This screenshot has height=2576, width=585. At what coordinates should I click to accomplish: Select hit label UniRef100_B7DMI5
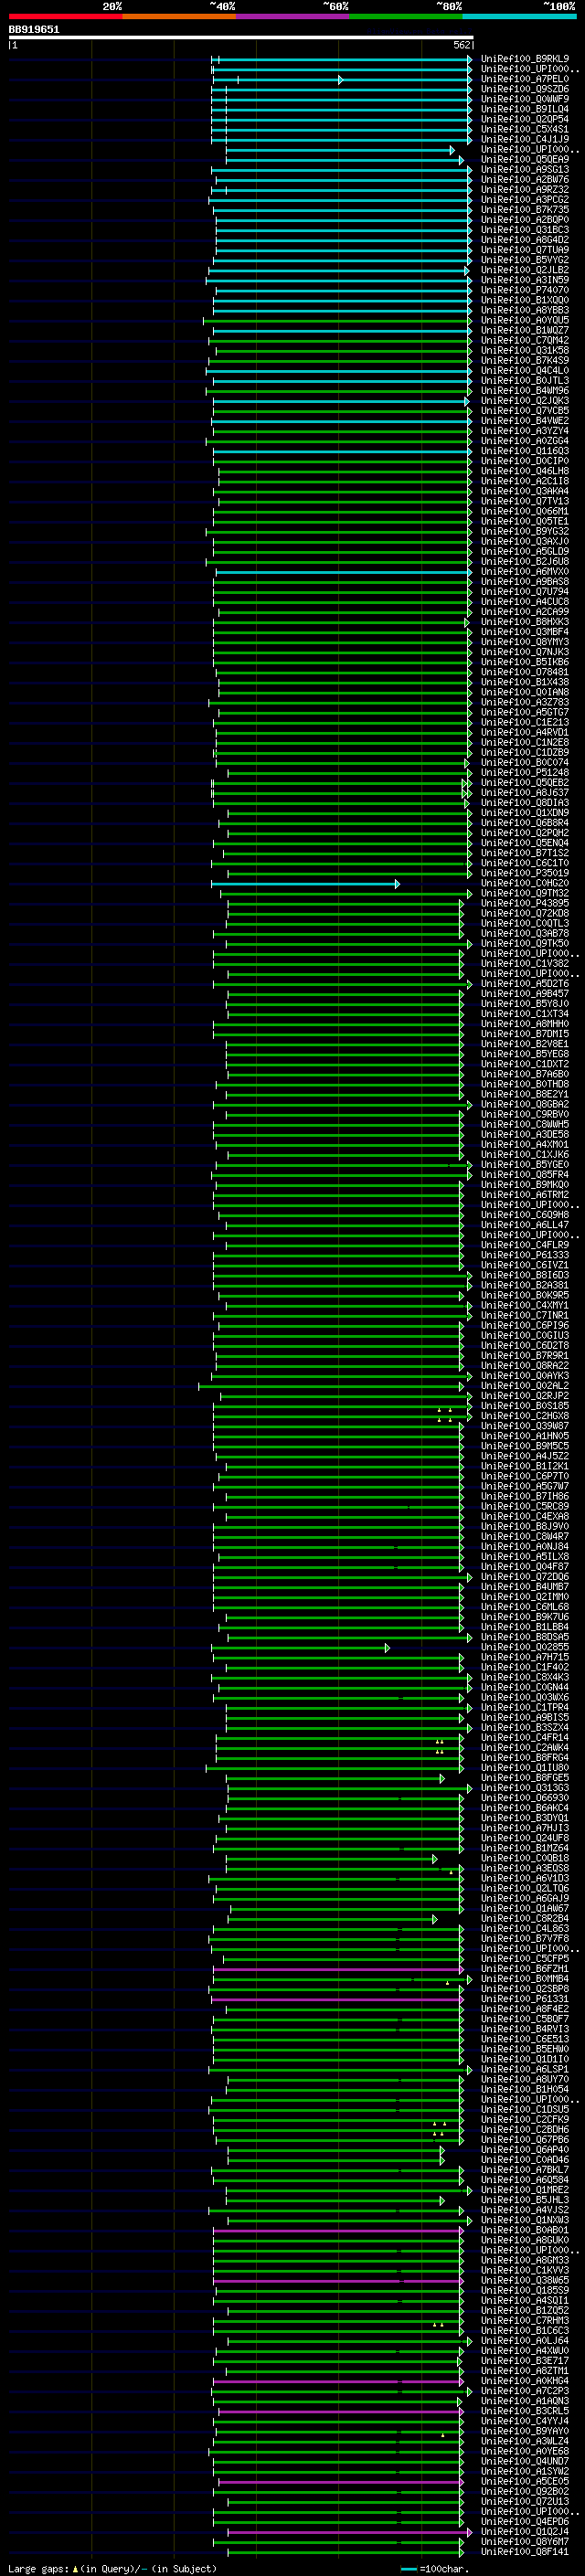[x=525, y=1034]
